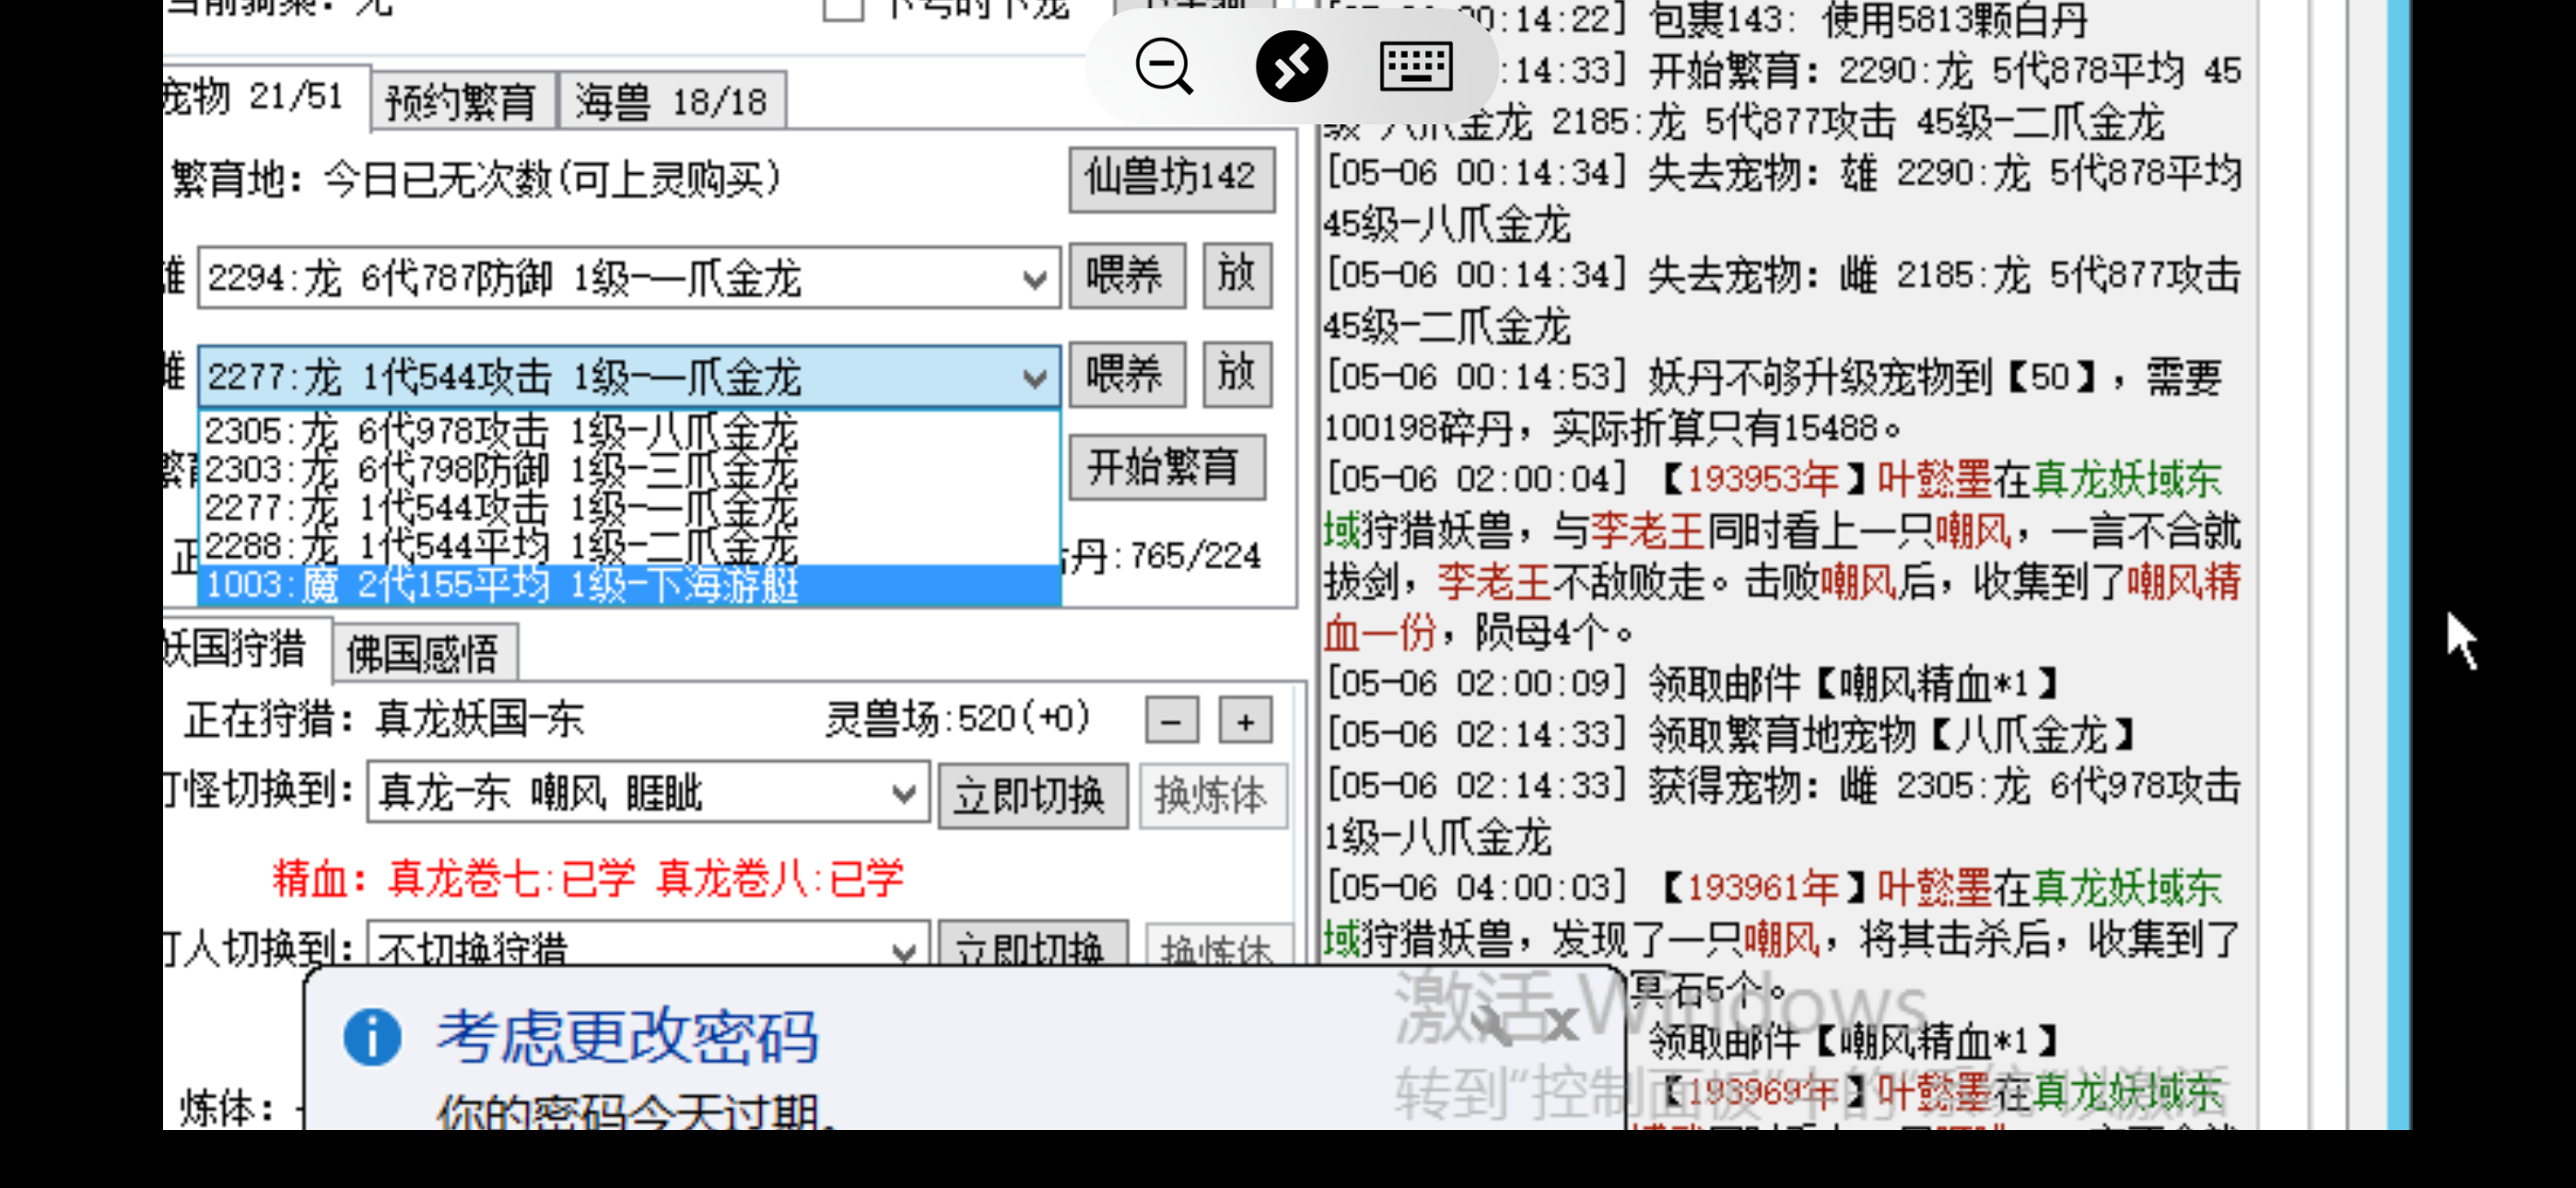Click the zoom out magnifier icon
Image resolution: width=2576 pixels, height=1188 pixels.
pyautogui.click(x=1163, y=67)
